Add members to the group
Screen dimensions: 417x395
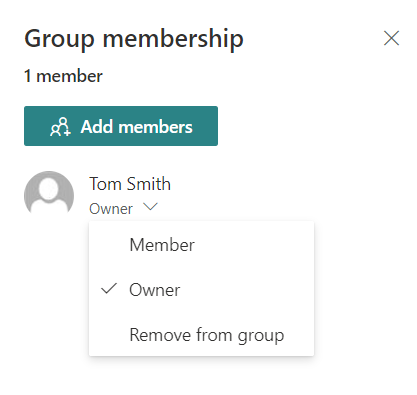[x=121, y=126]
